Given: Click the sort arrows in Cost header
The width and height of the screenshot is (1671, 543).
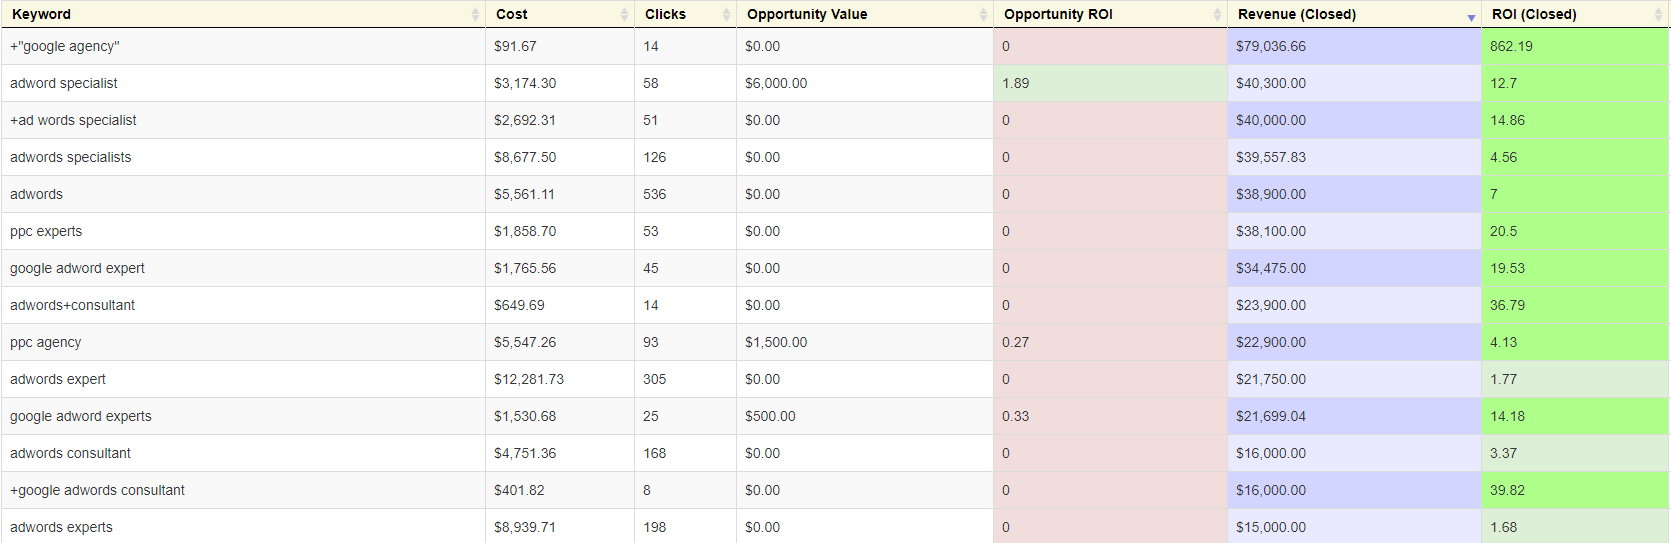Looking at the screenshot, I should coord(624,14).
